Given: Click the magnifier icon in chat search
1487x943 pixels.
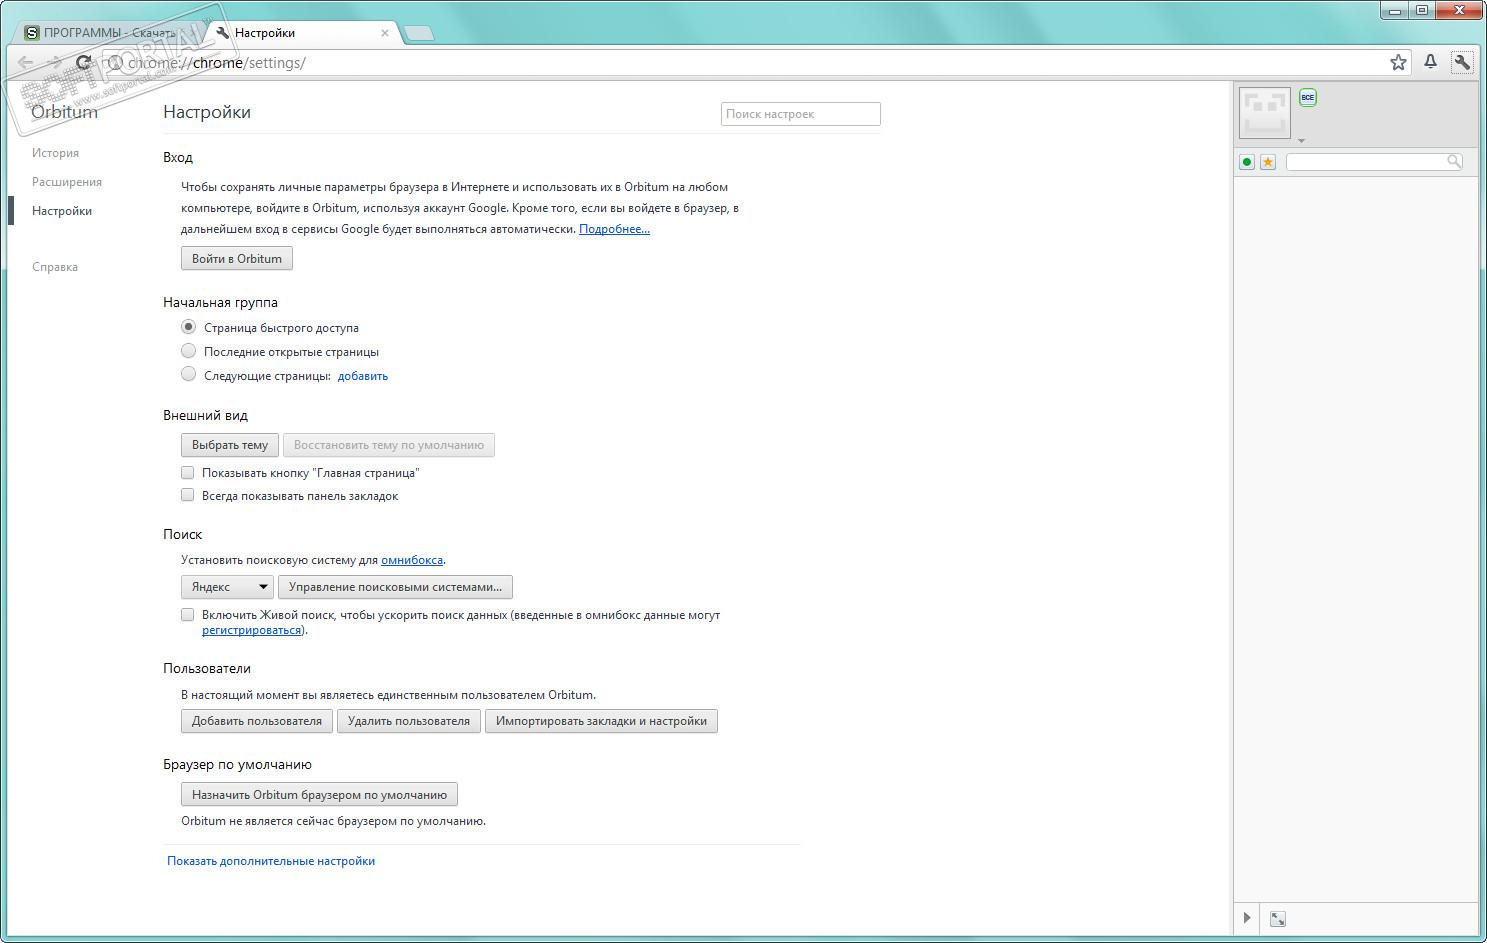Looking at the screenshot, I should (1454, 161).
